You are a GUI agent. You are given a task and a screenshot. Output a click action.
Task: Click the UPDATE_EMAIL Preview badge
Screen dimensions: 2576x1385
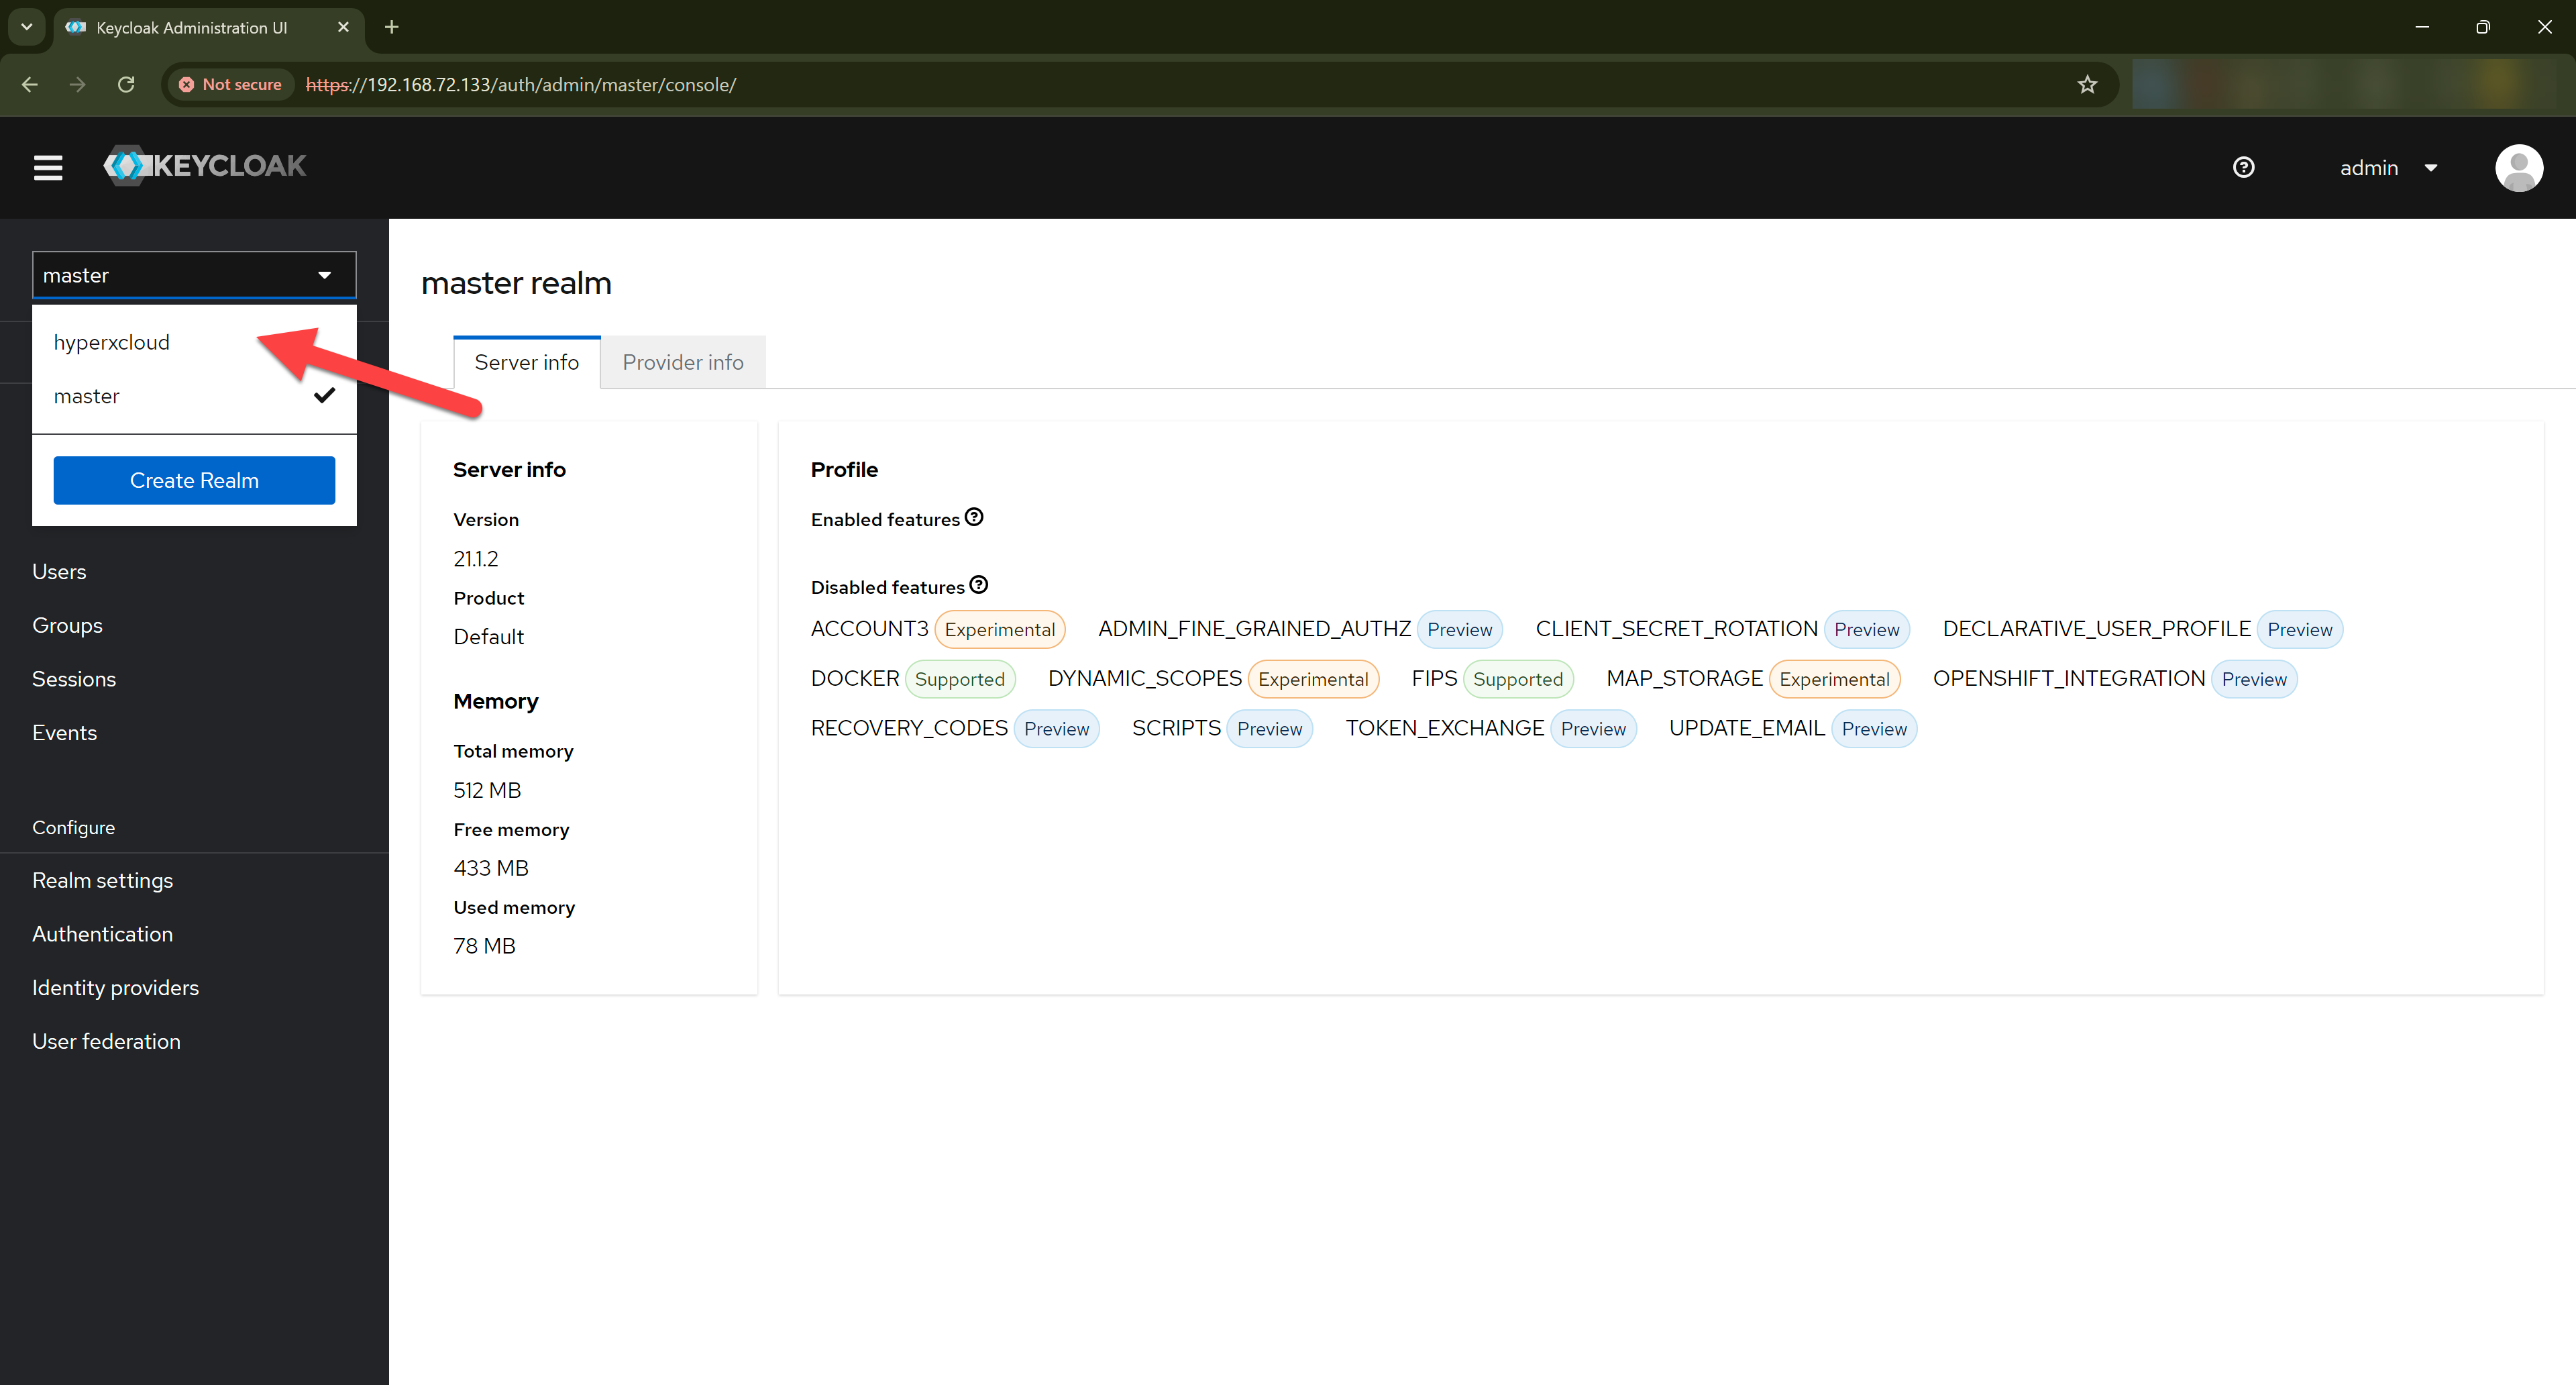1875,729
